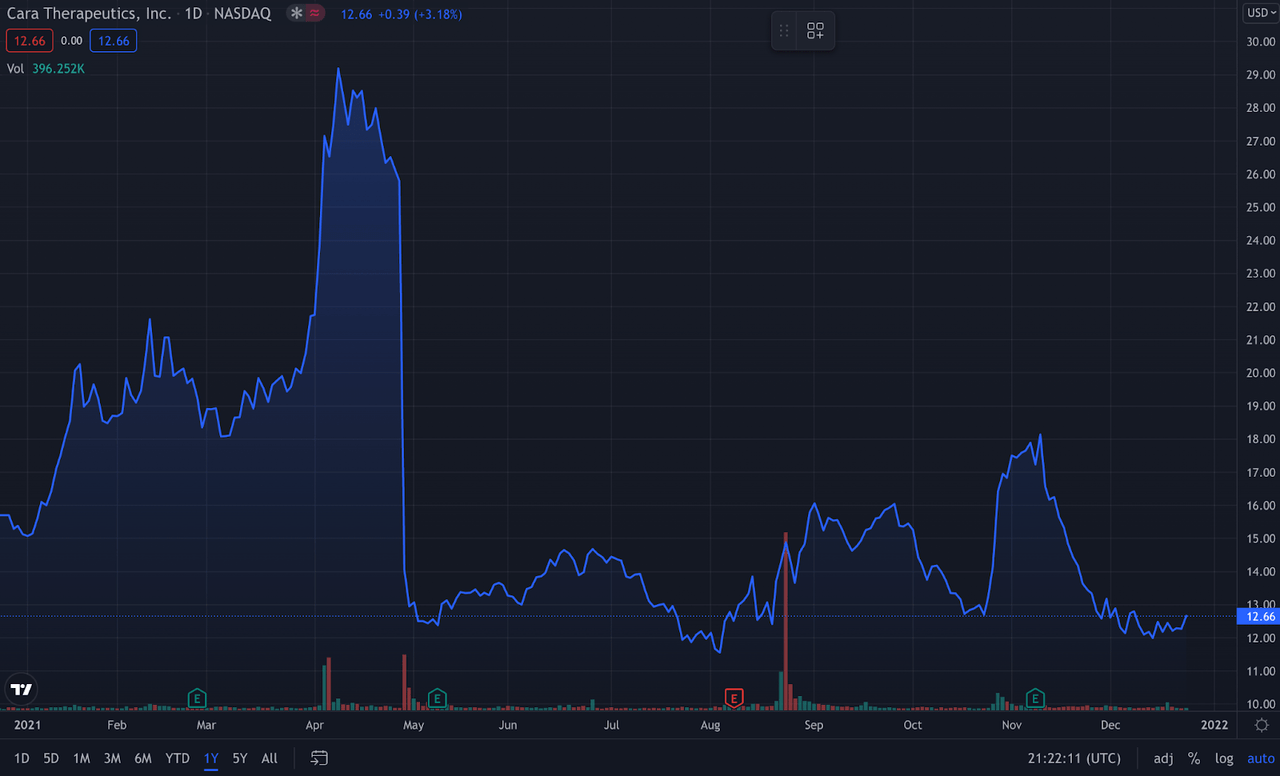Click the blue 12.66 buy button
The height and width of the screenshot is (776, 1280).
pos(113,41)
